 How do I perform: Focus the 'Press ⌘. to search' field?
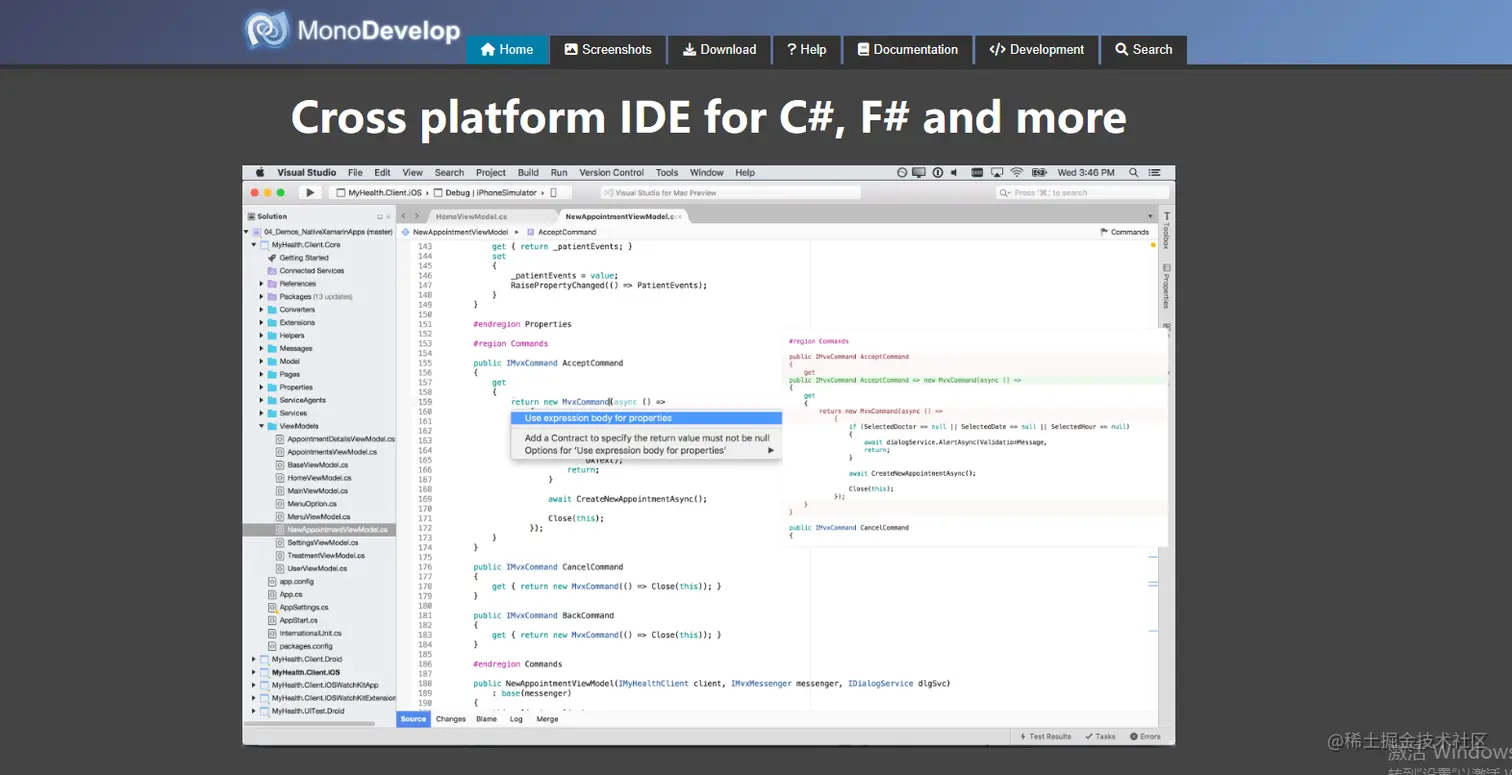coord(1082,192)
